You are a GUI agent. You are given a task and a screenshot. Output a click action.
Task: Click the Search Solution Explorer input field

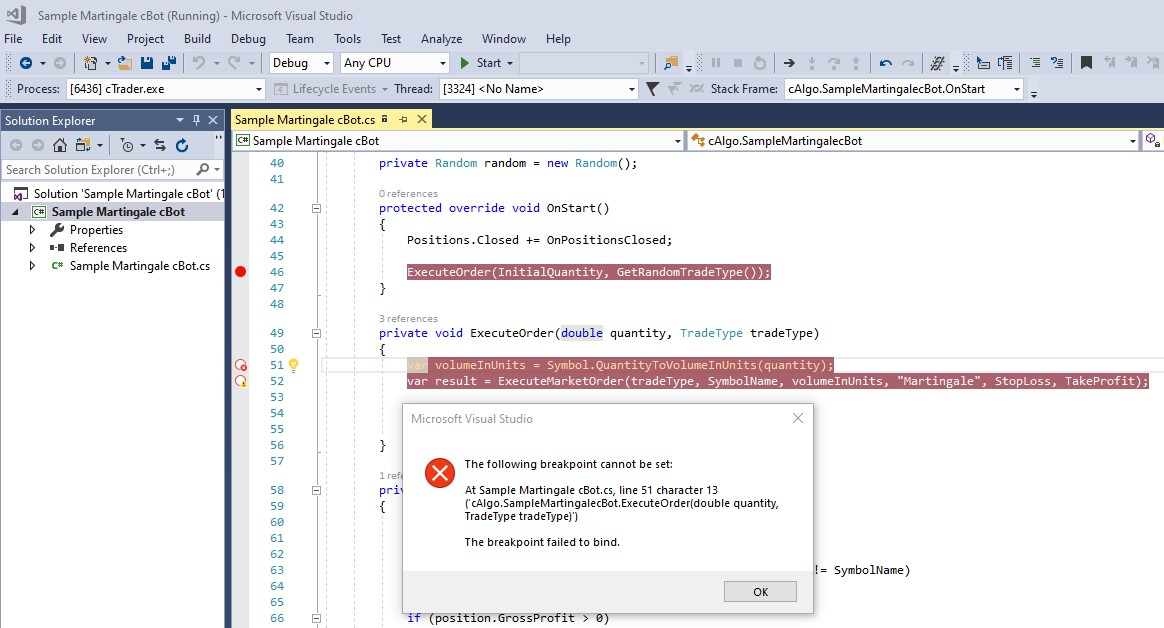click(x=97, y=170)
